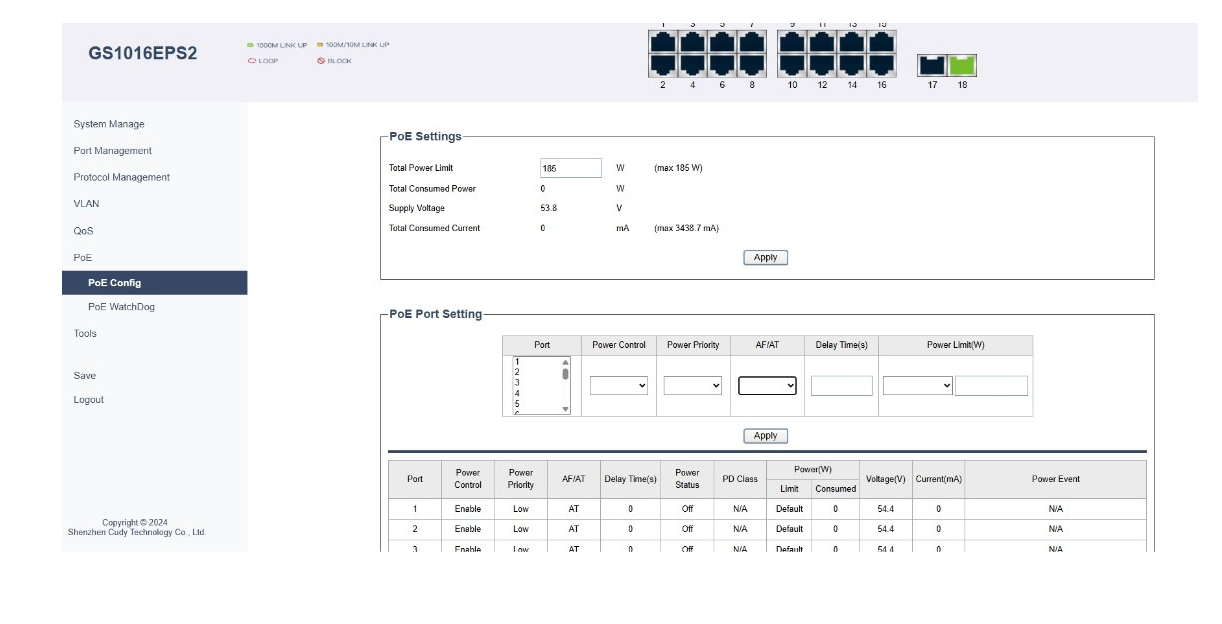Image resolution: width=1222 pixels, height=624 pixels.
Task: Click Apply under PoE Port Setting
Action: [766, 436]
